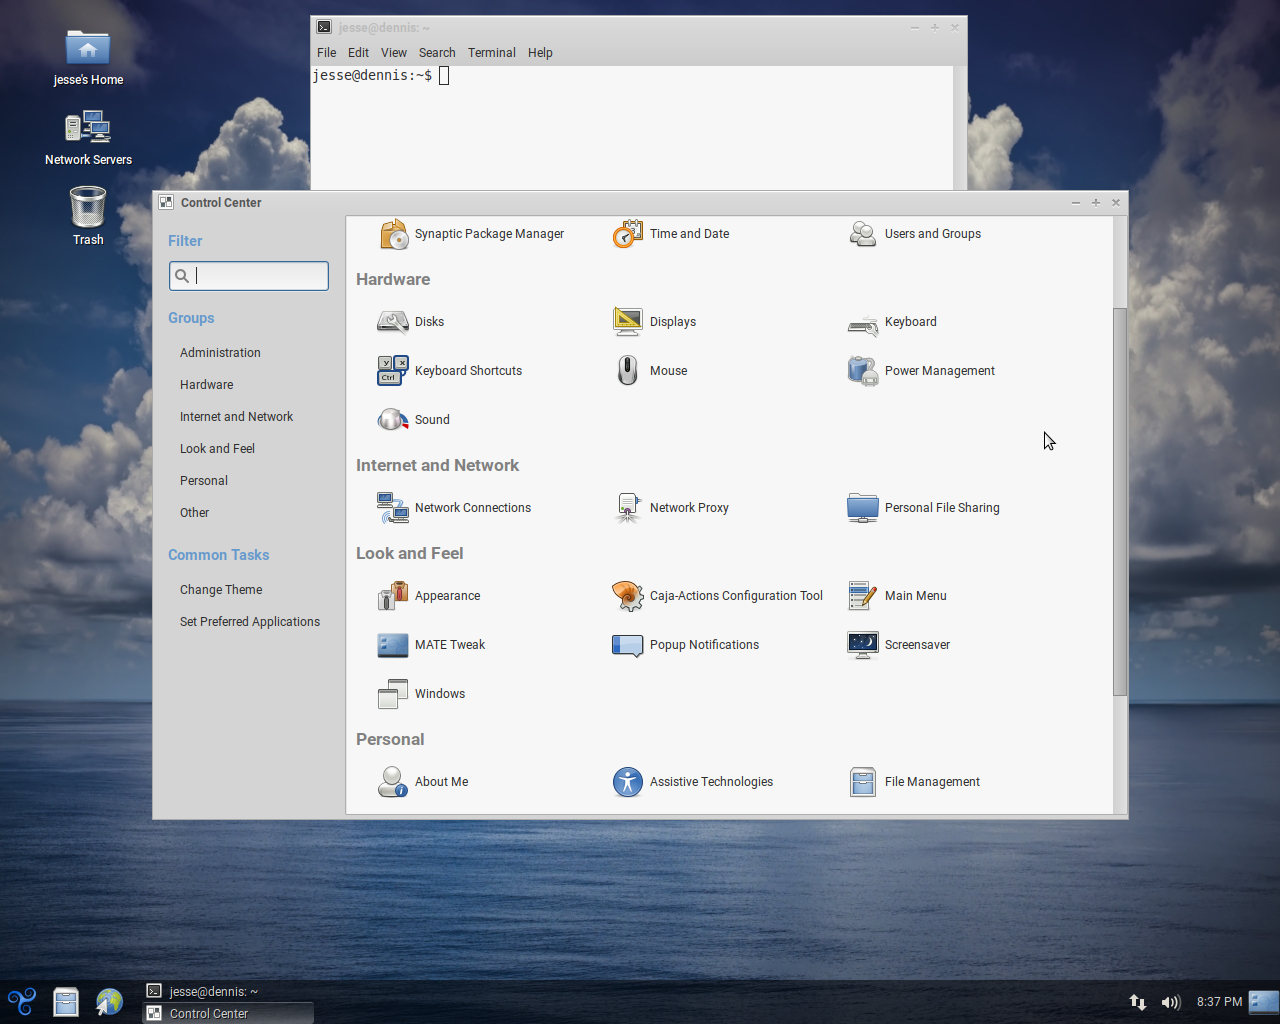Open Sound preferences icon

click(x=393, y=420)
